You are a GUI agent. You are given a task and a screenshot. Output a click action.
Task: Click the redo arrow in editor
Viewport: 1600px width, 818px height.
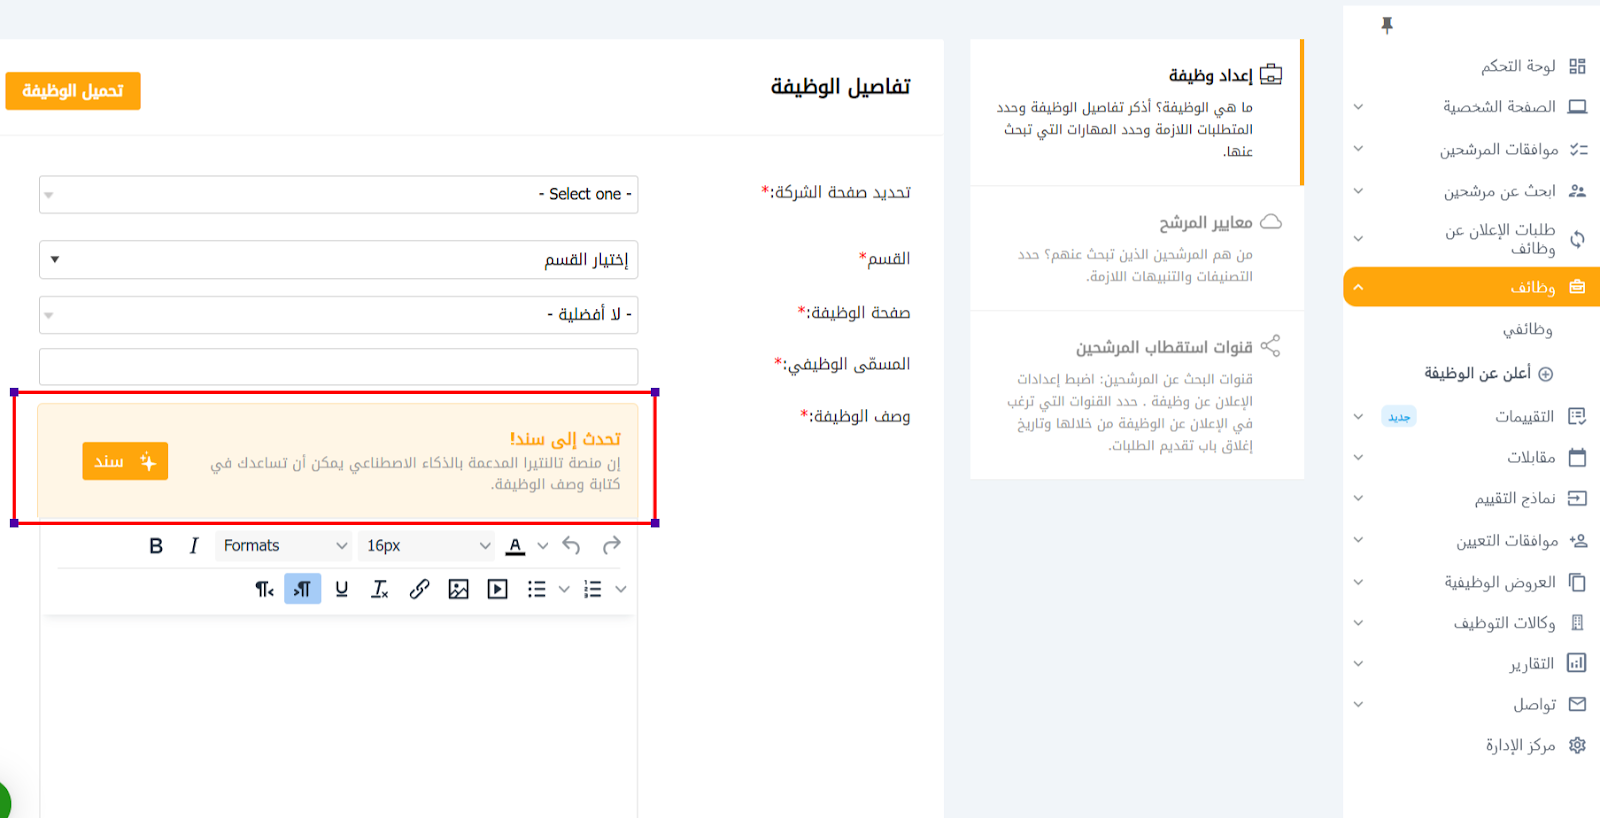(611, 546)
